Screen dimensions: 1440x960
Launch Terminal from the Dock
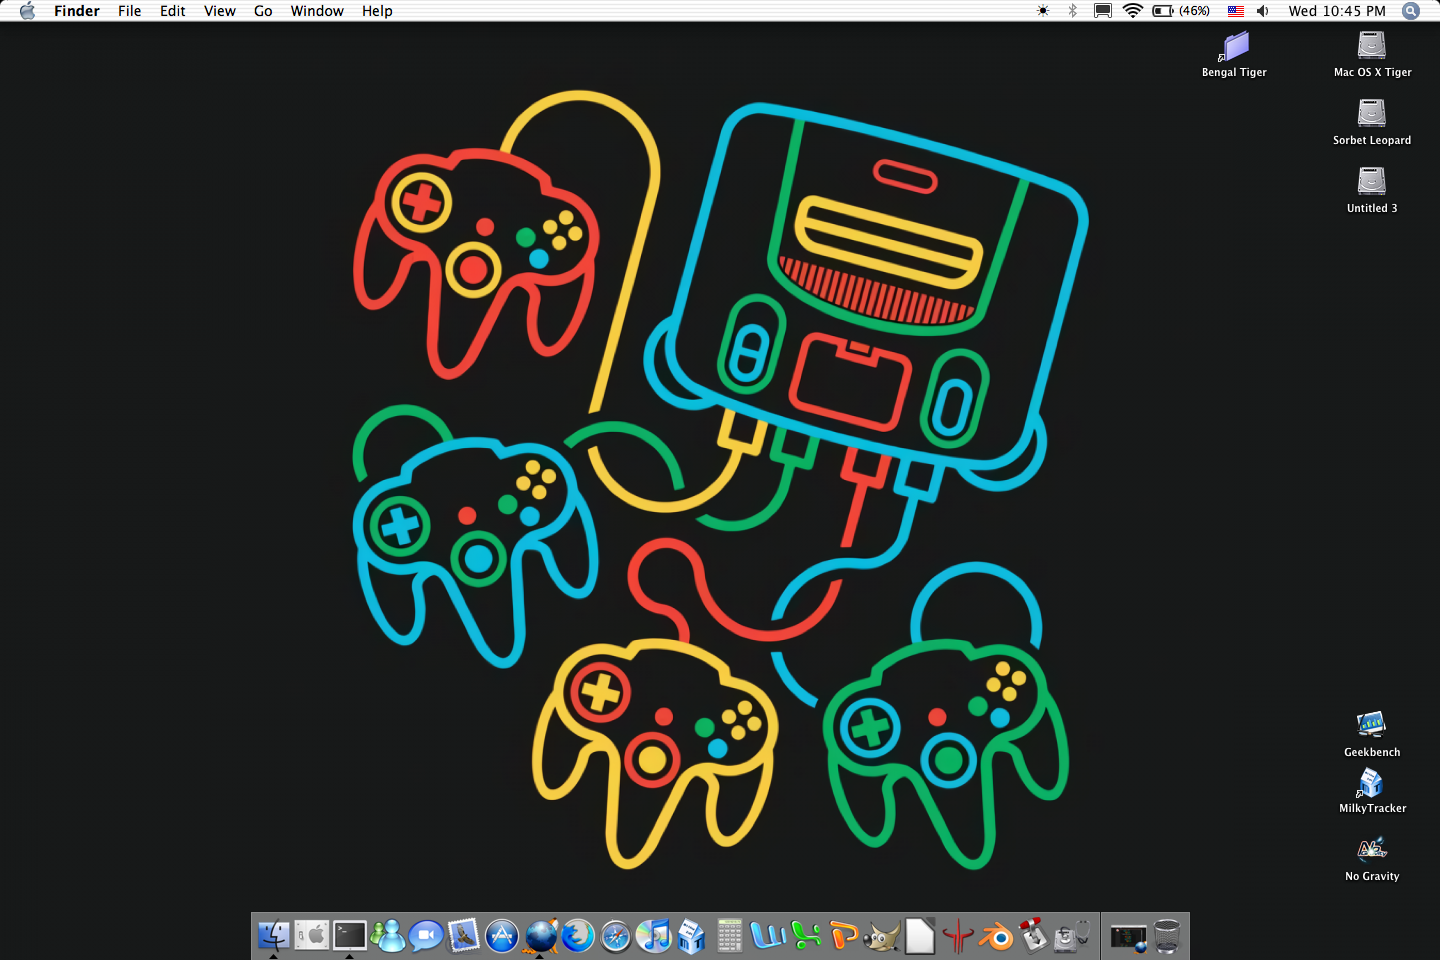pyautogui.click(x=350, y=936)
